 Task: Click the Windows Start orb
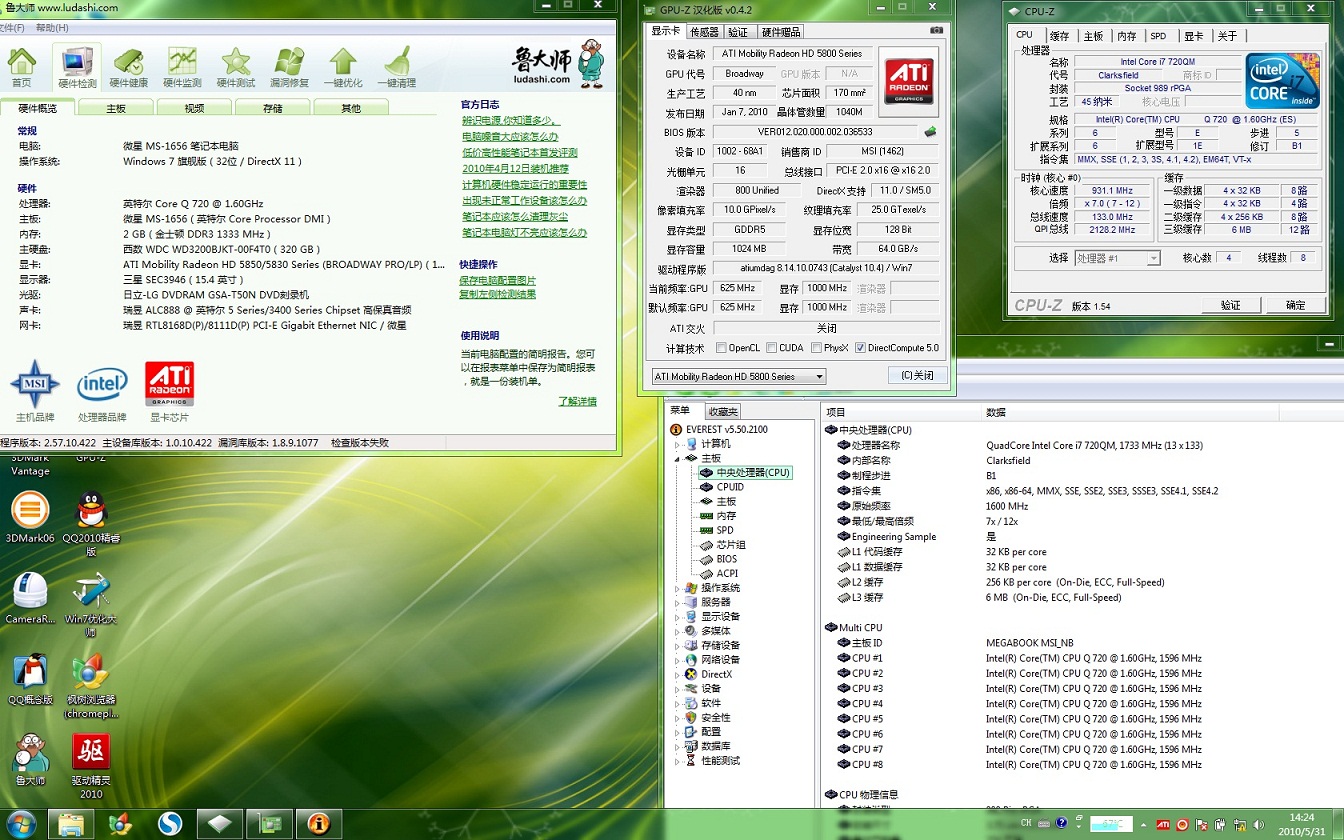tap(19, 824)
